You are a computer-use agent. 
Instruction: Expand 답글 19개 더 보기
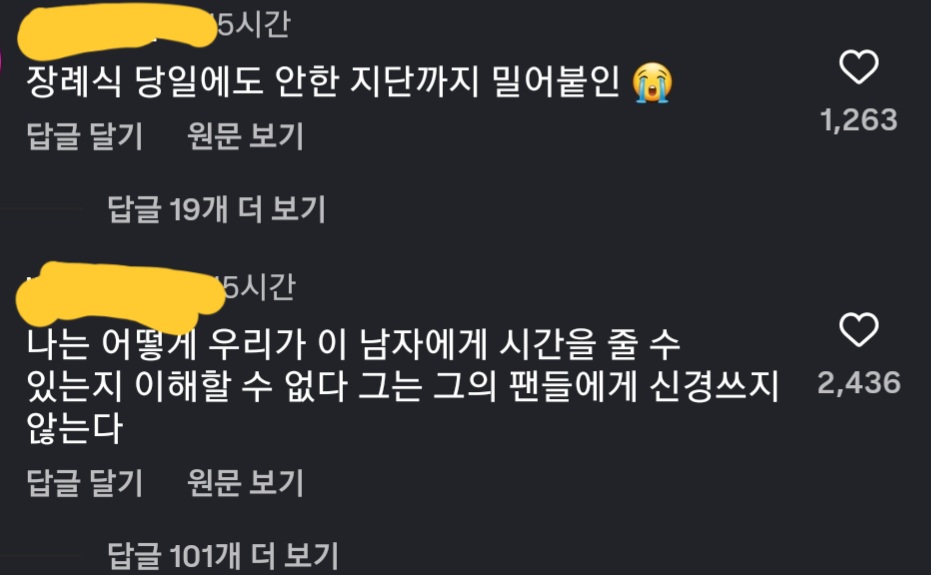pyautogui.click(x=217, y=209)
